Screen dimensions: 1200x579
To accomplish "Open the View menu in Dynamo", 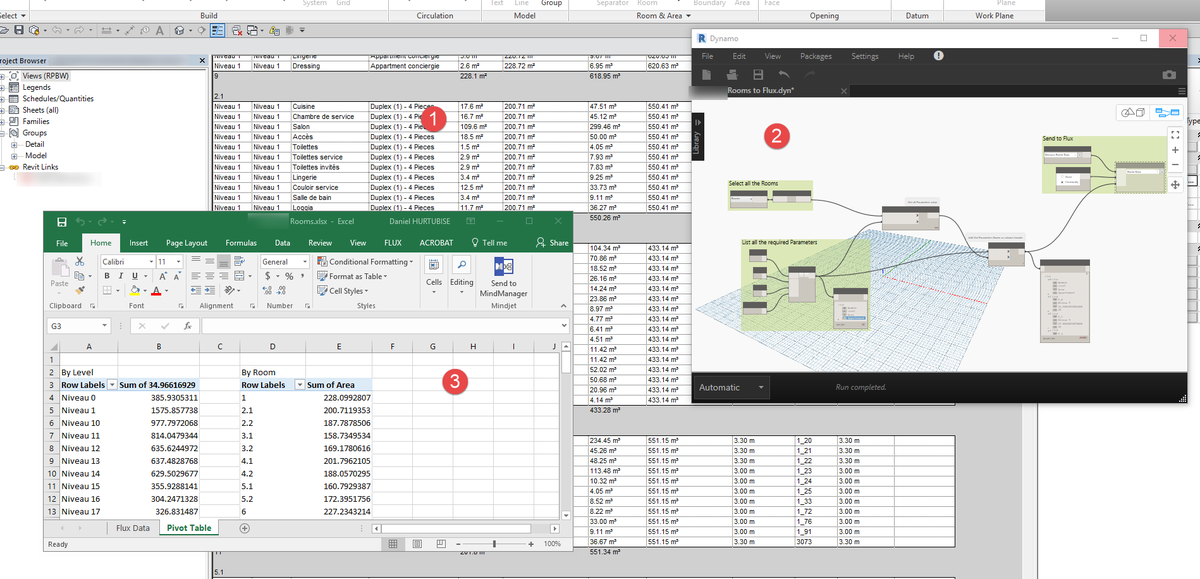I will pyautogui.click(x=773, y=56).
